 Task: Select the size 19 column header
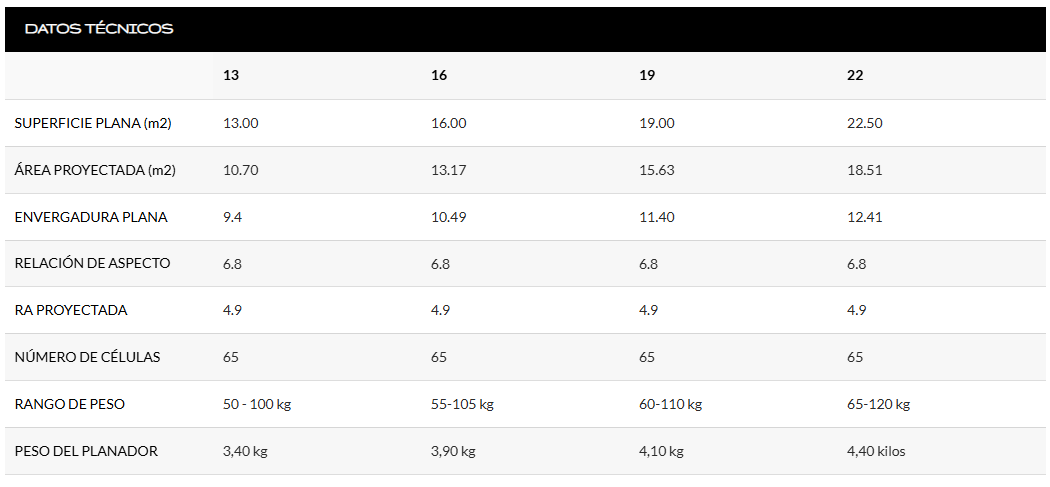[x=647, y=76]
